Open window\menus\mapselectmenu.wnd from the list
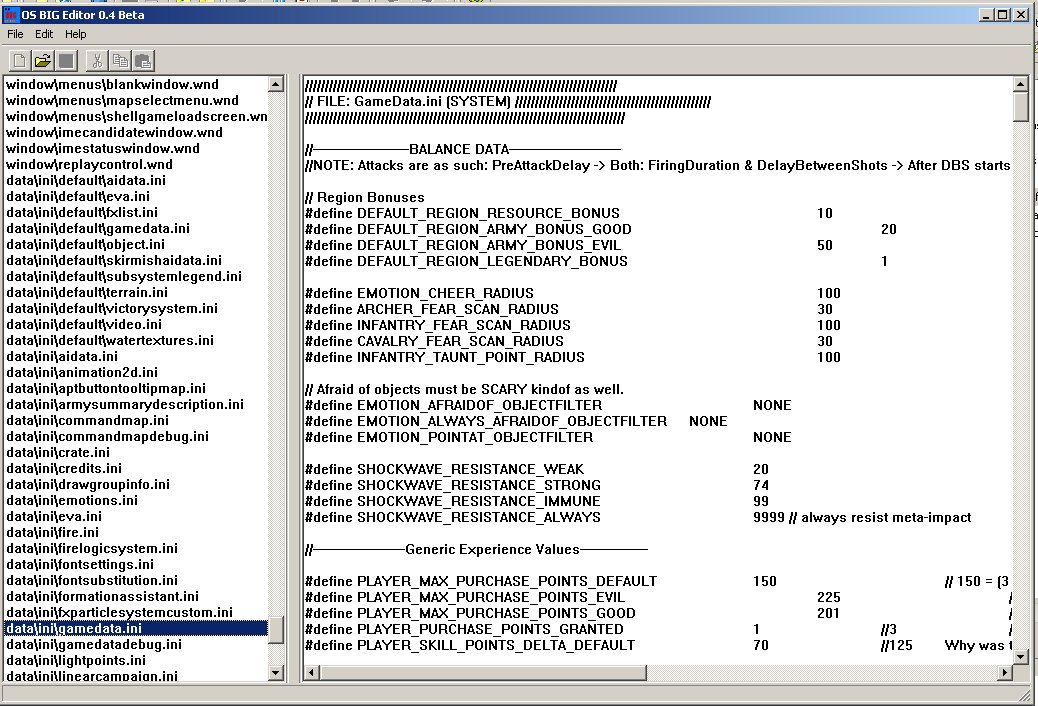The image size is (1038, 706). pyautogui.click(x=122, y=101)
